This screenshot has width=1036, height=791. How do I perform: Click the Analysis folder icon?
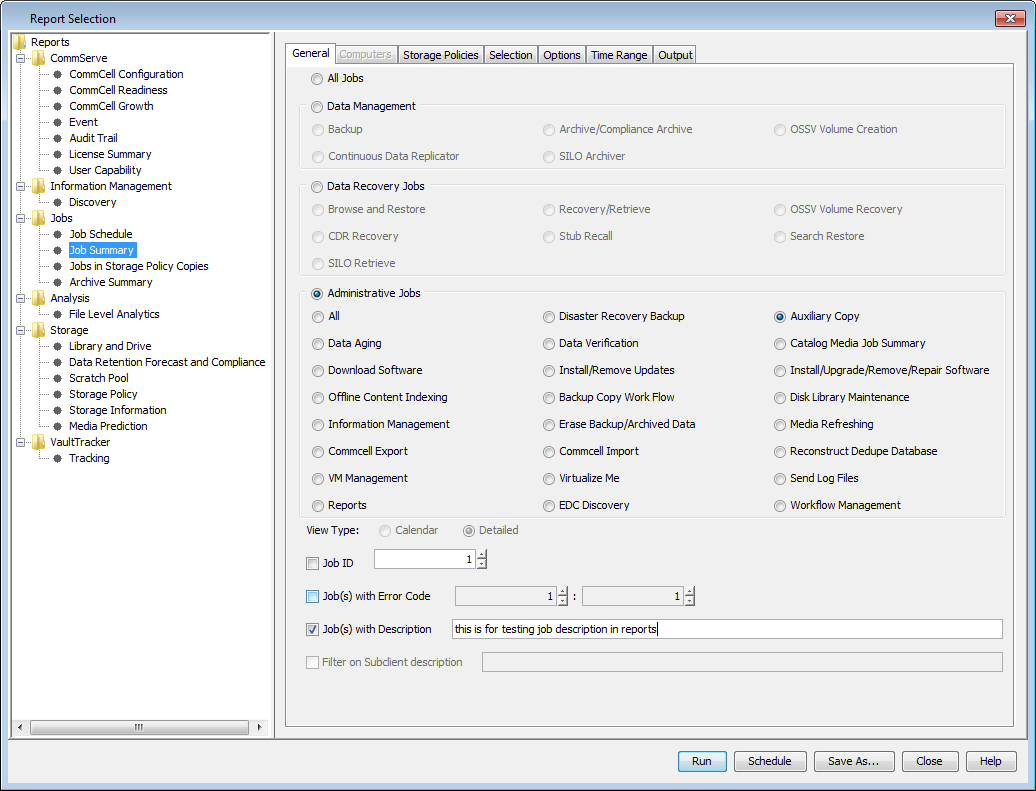point(39,297)
